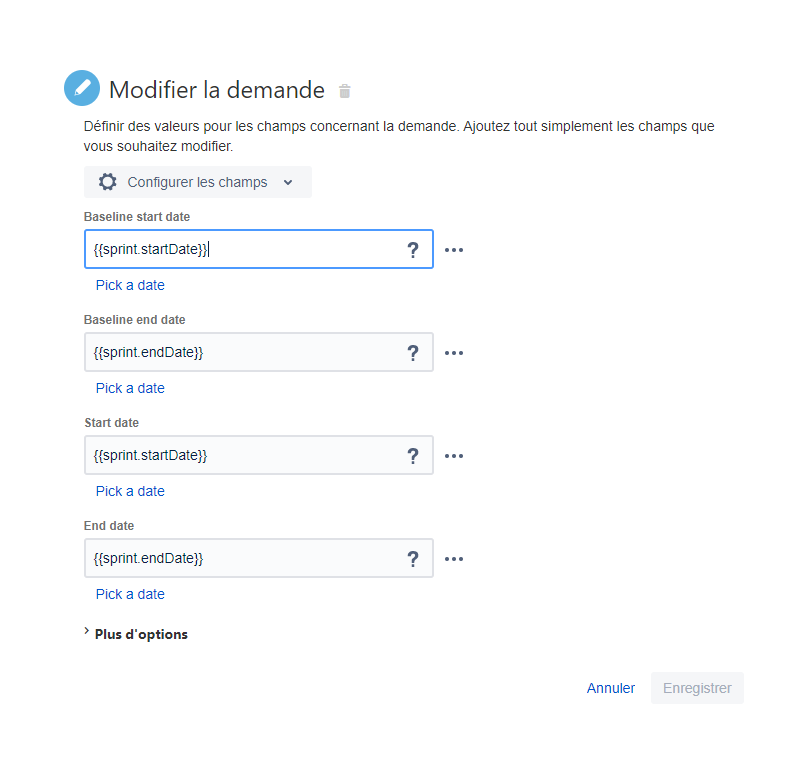Click Pick a date under Baseline end date
801x766 pixels.
[x=130, y=388]
